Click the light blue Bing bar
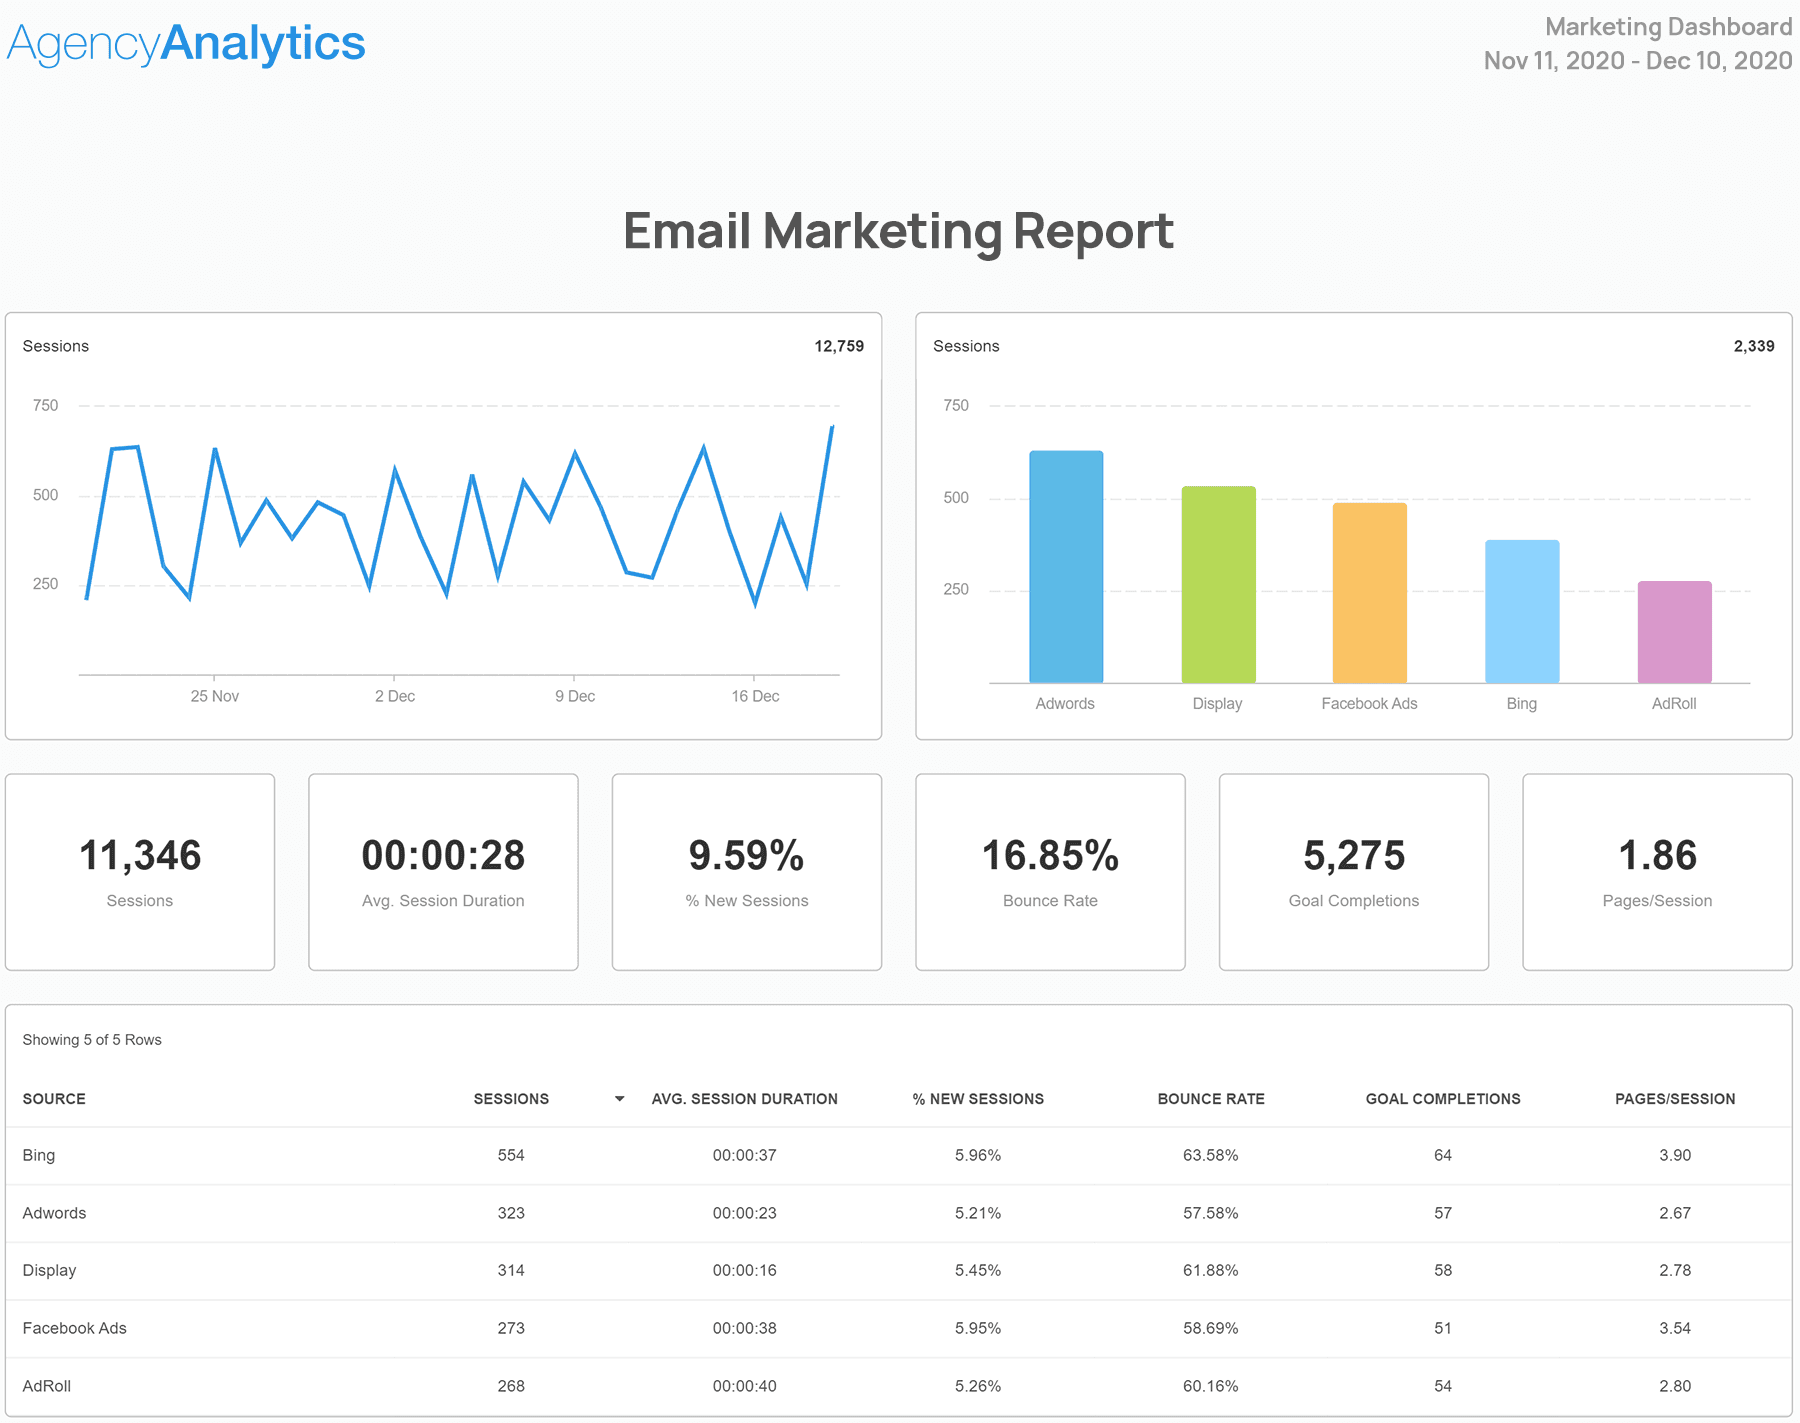1800x1423 pixels. click(x=1521, y=612)
